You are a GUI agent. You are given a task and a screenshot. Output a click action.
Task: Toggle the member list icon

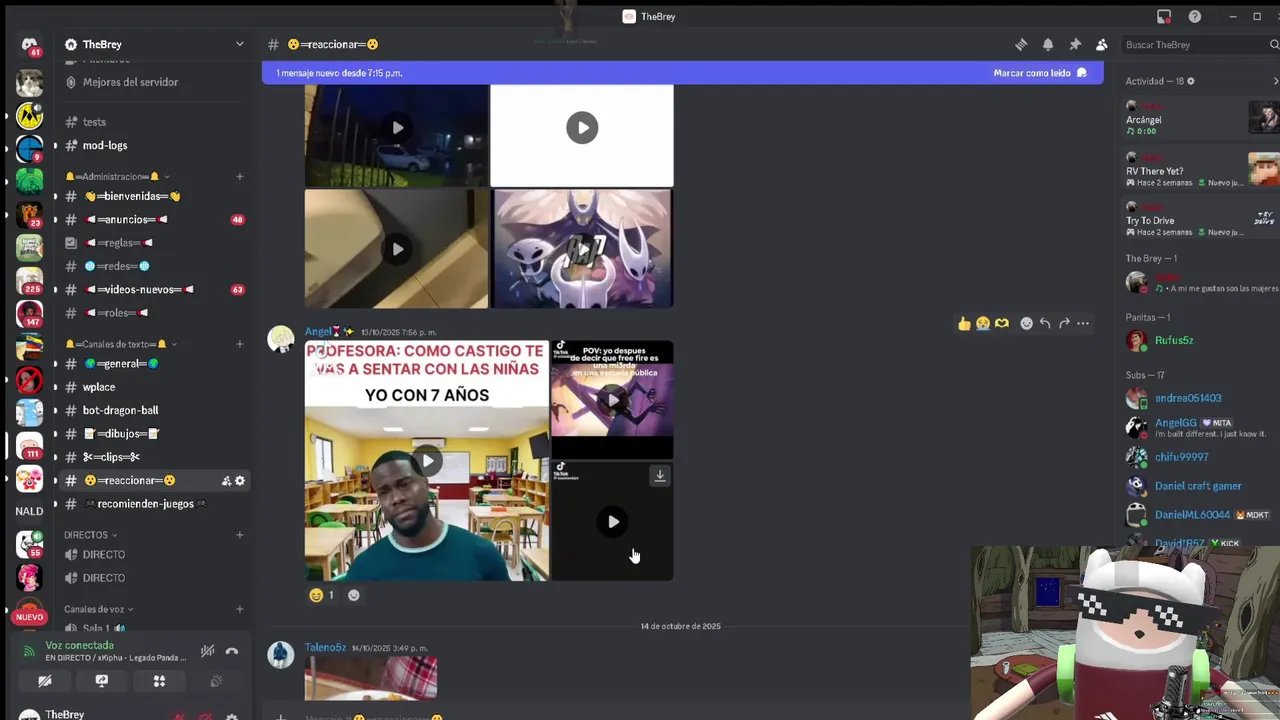point(1102,44)
